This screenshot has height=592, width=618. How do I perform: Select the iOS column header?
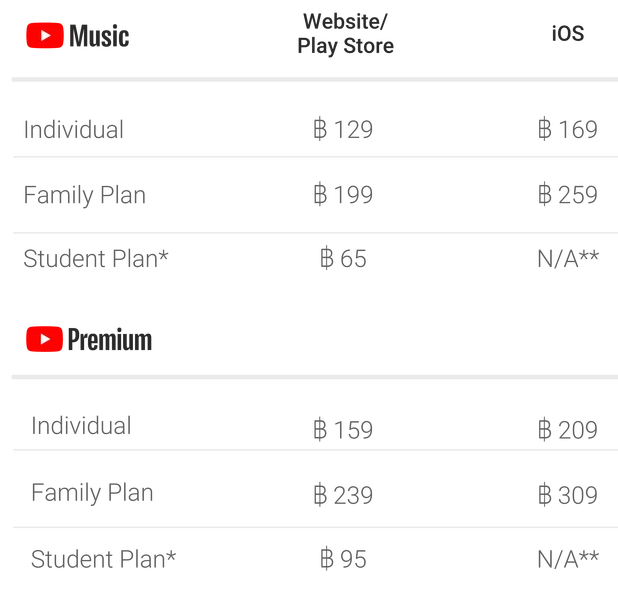click(568, 34)
